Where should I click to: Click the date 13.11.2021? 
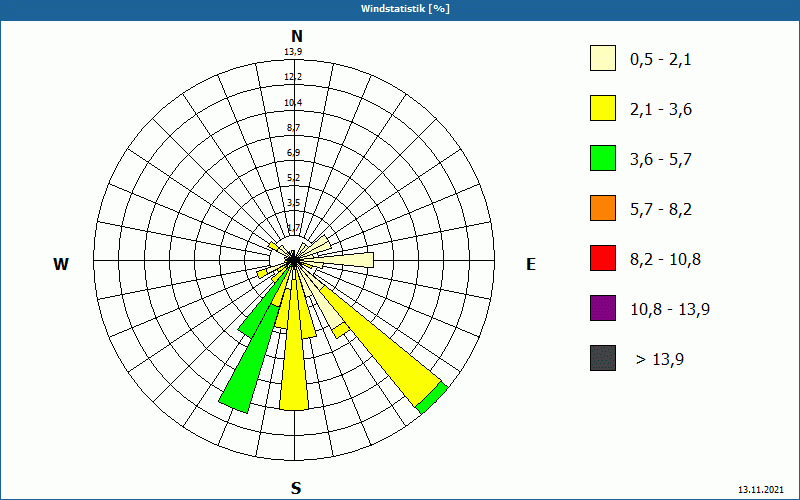point(761,490)
